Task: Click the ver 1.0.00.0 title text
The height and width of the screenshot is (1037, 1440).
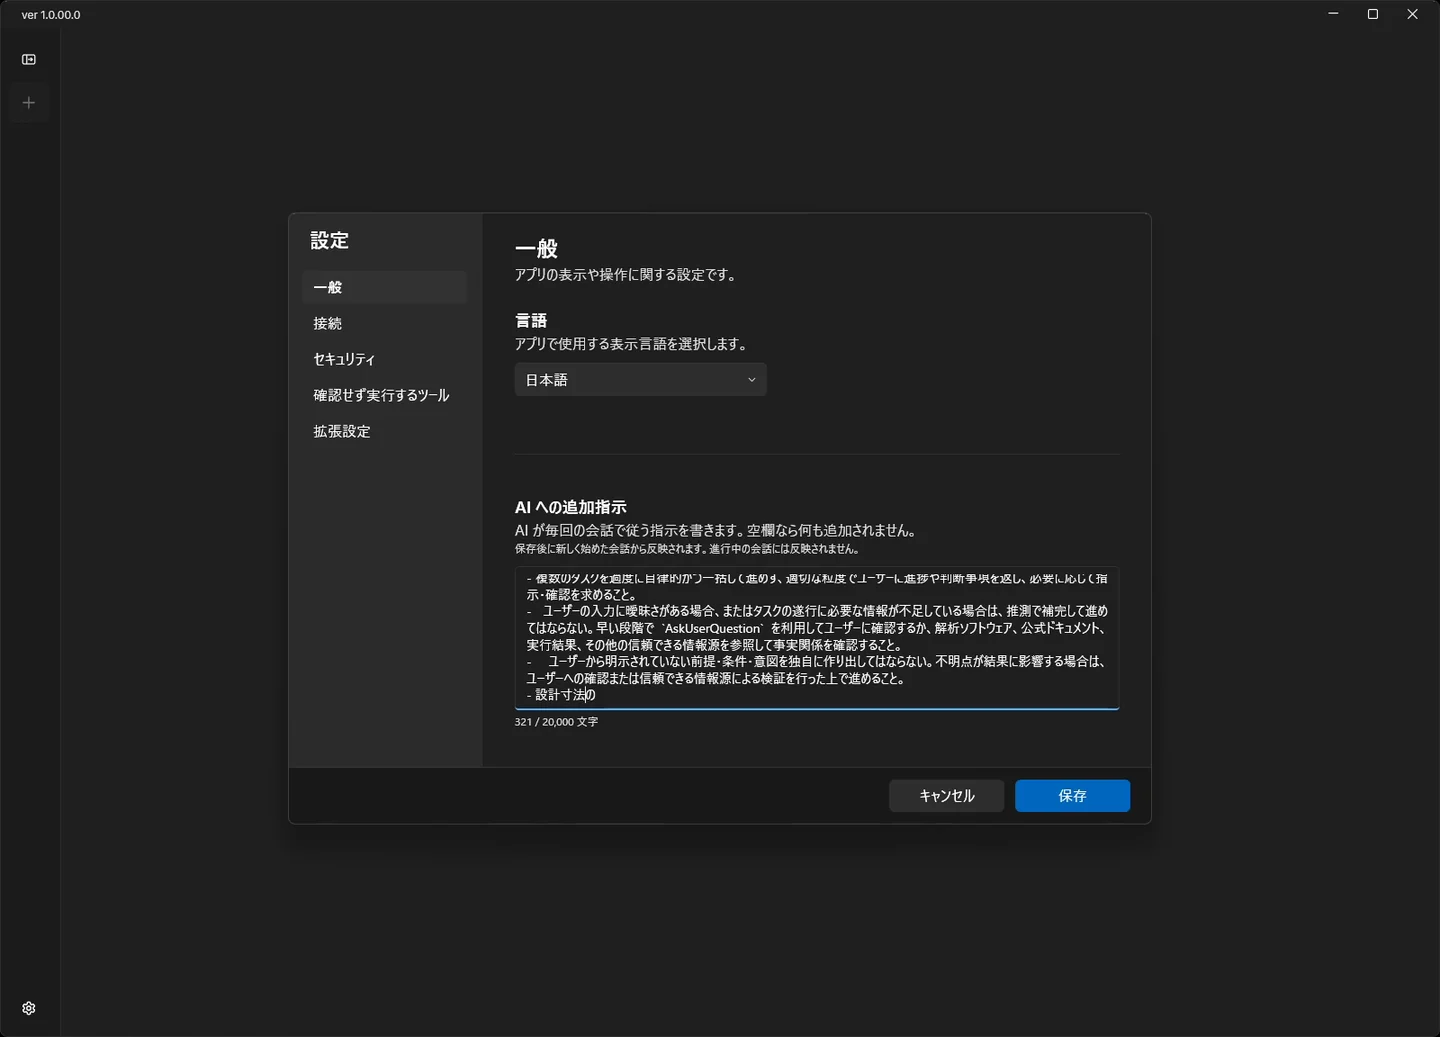Action: [51, 15]
